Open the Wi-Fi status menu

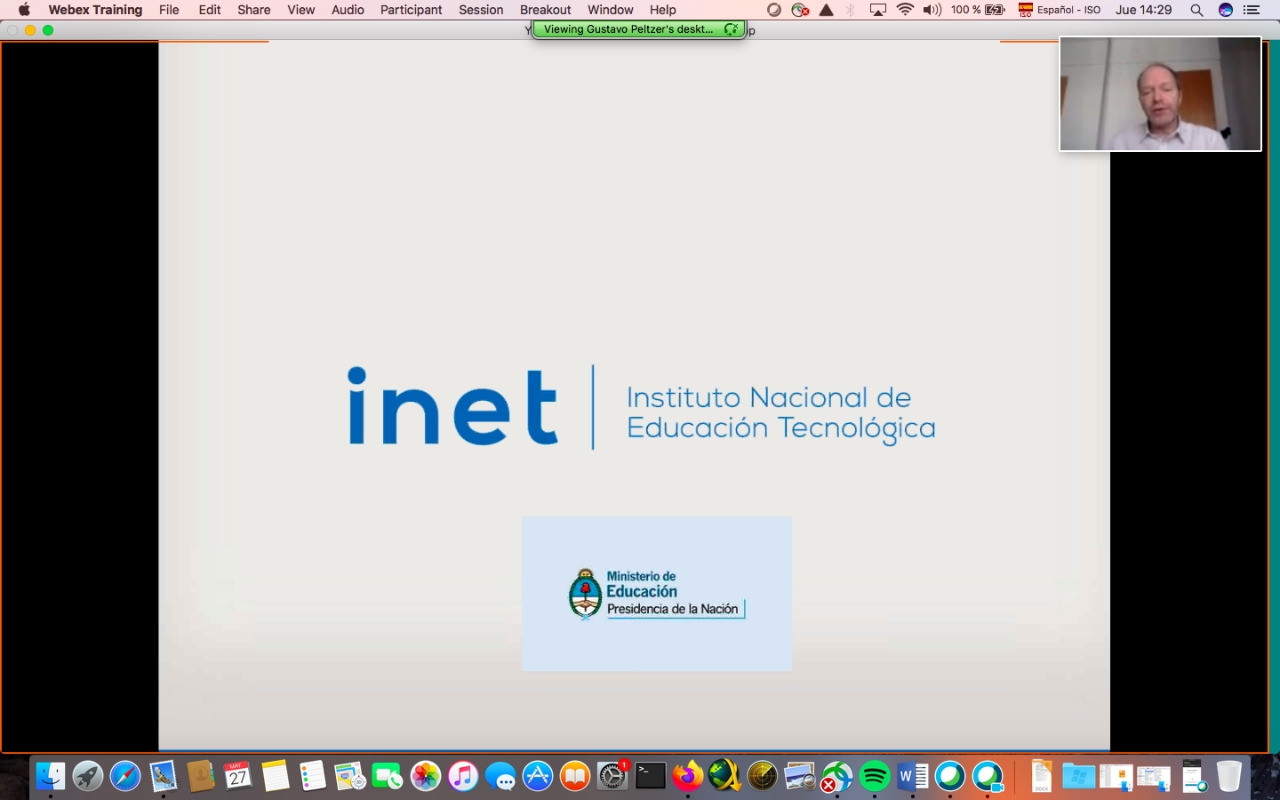[905, 10]
